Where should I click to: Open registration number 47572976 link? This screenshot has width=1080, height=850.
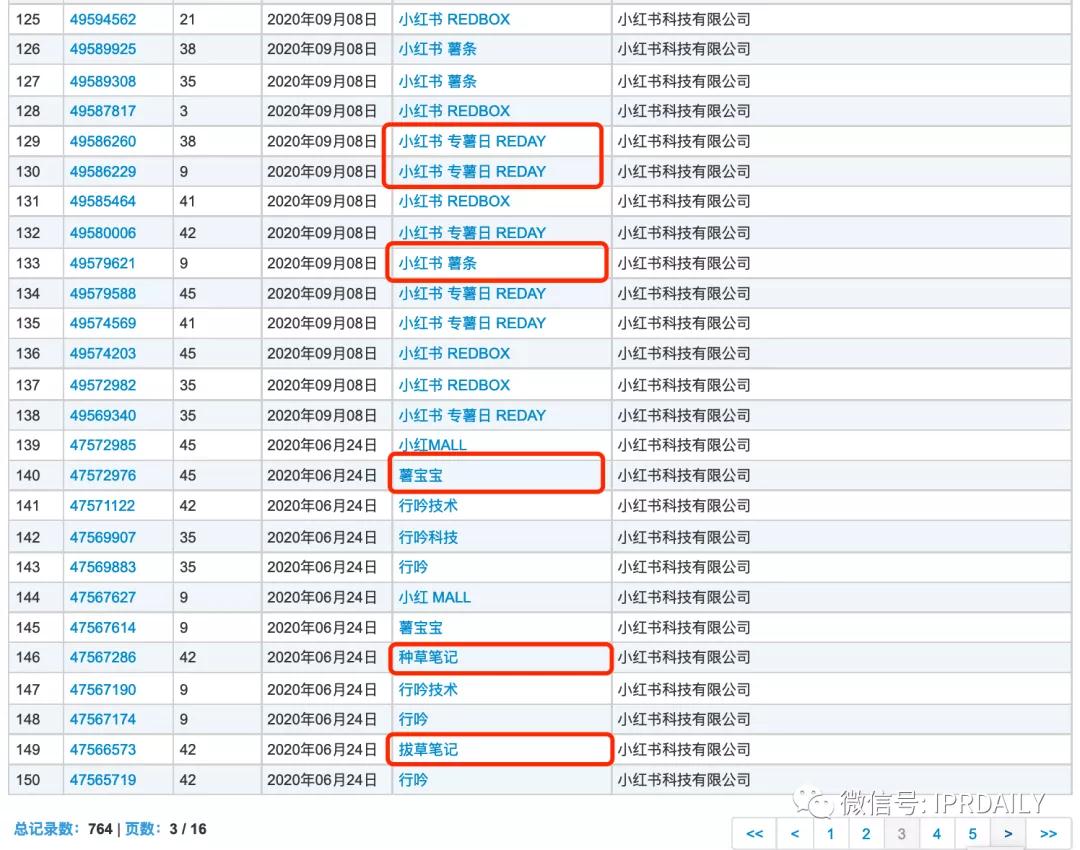point(103,475)
